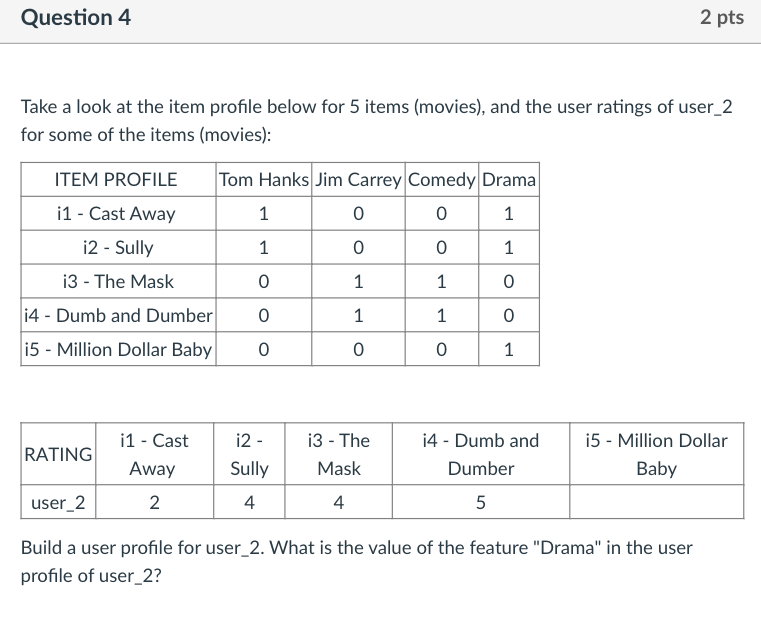Click the 'user_2' row label

58,502
